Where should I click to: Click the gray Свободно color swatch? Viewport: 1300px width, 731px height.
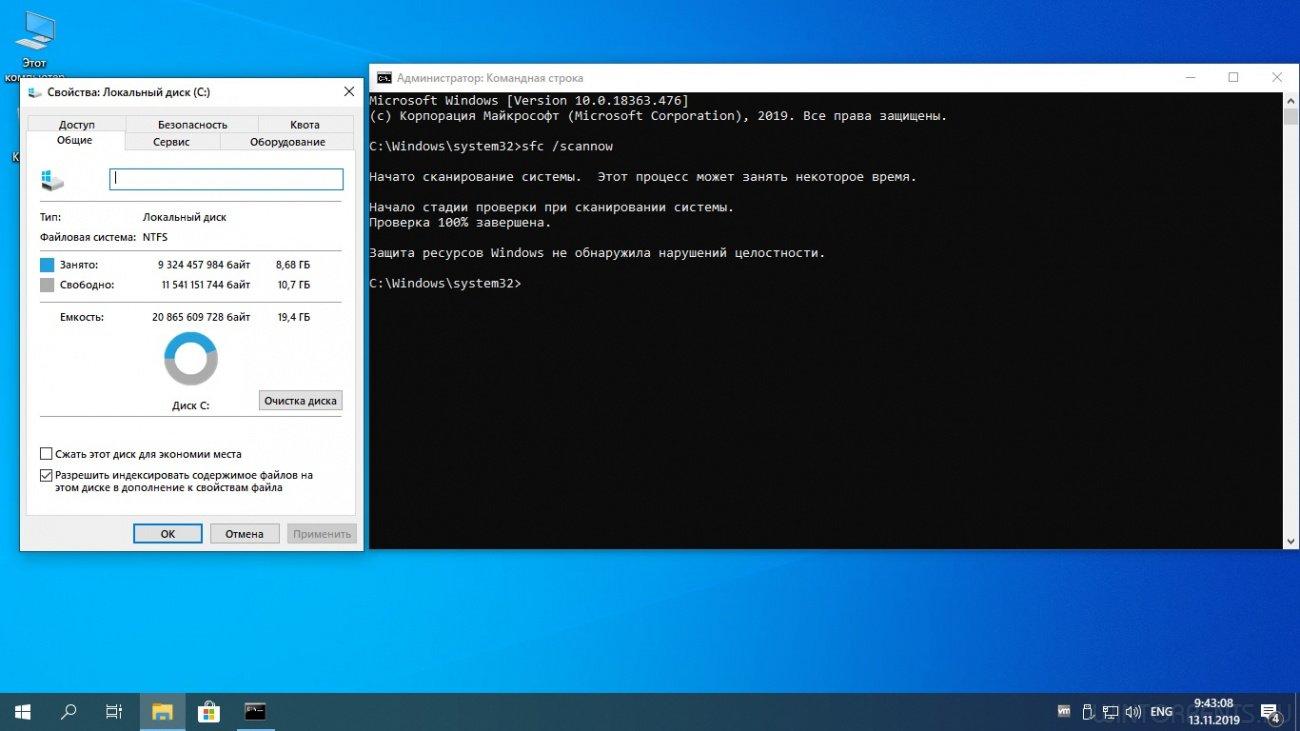[x=47, y=285]
